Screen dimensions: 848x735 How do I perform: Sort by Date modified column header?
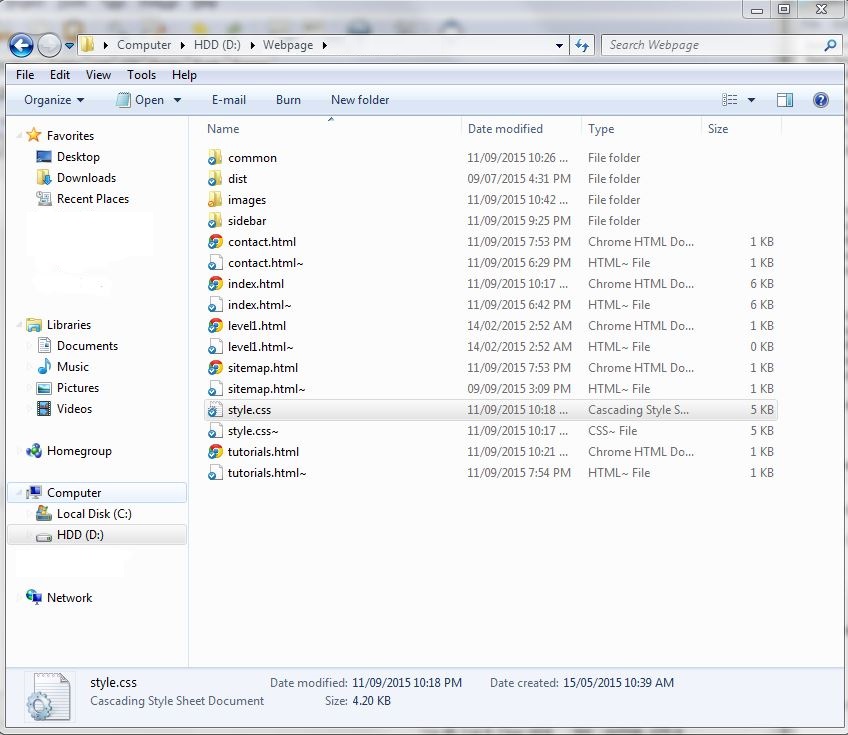tap(505, 129)
